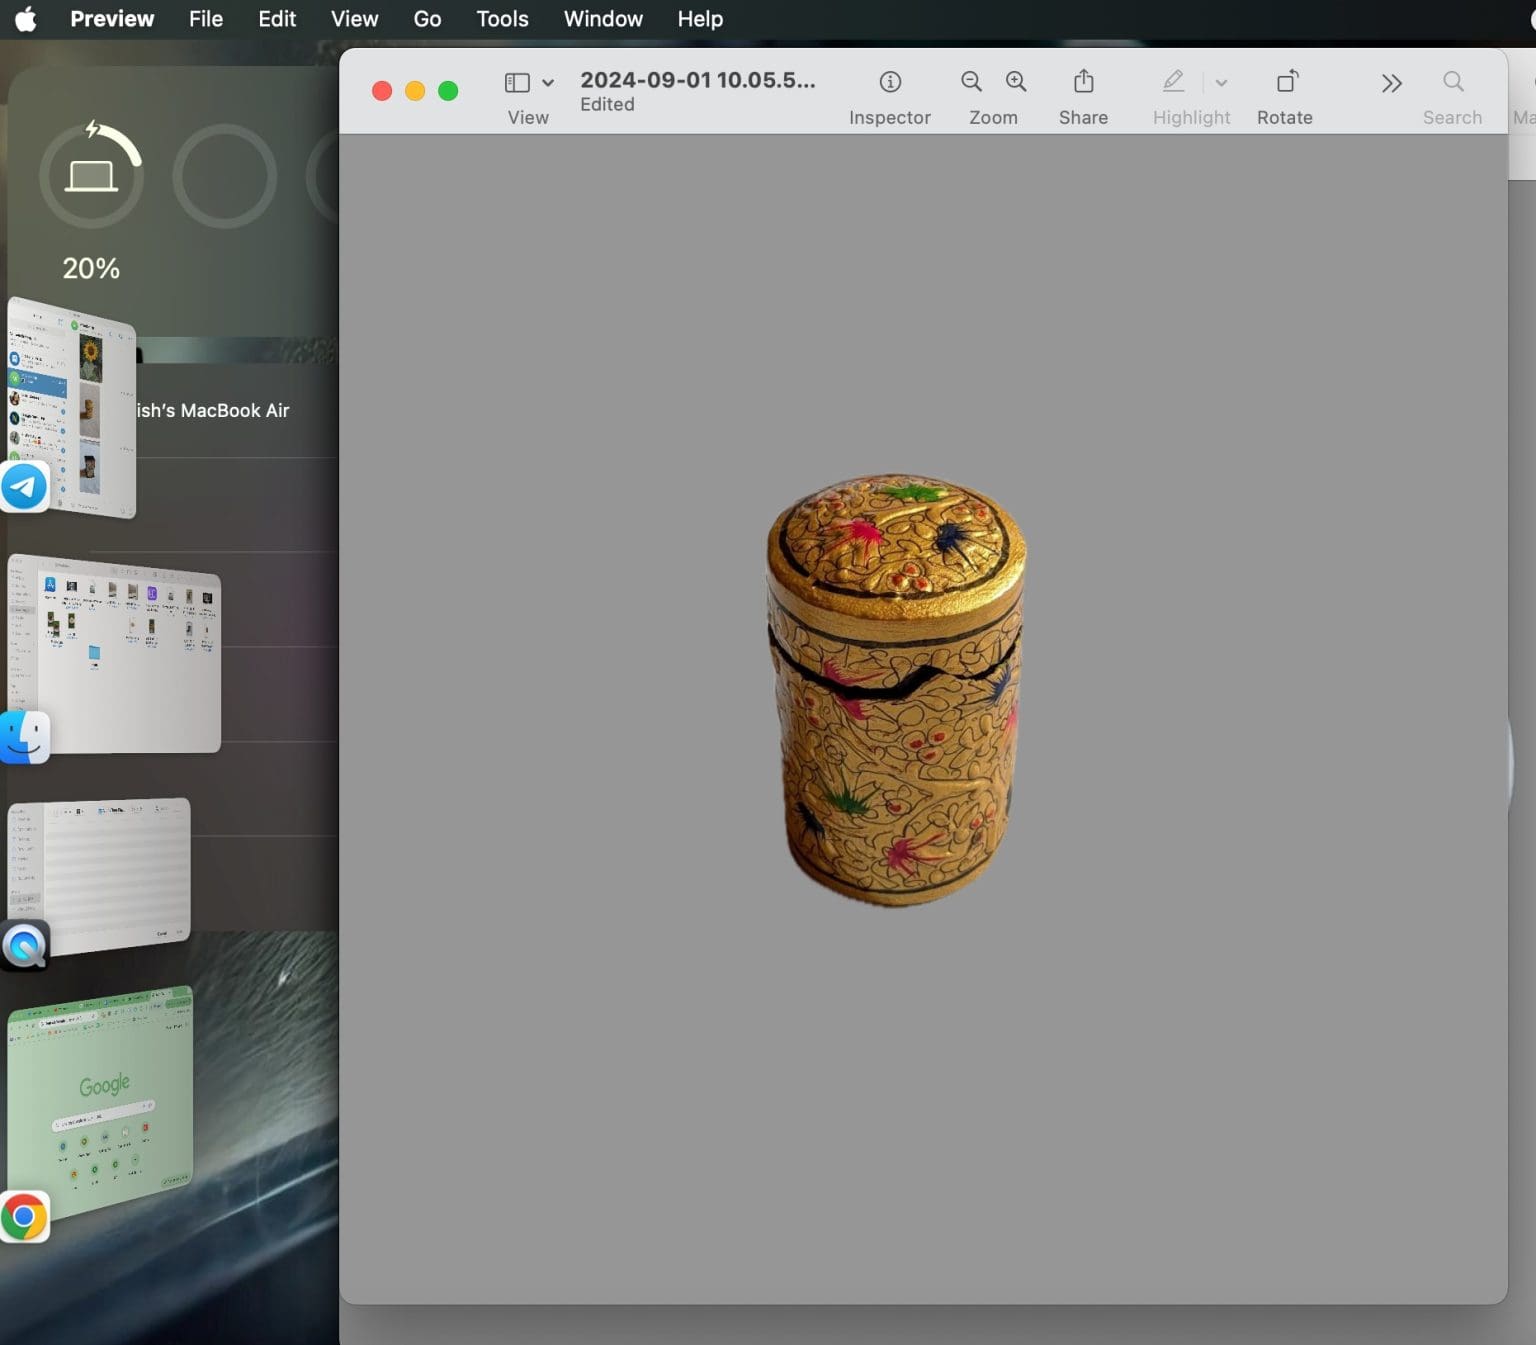Activate the Search field
The width and height of the screenshot is (1536, 1345).
1452,82
